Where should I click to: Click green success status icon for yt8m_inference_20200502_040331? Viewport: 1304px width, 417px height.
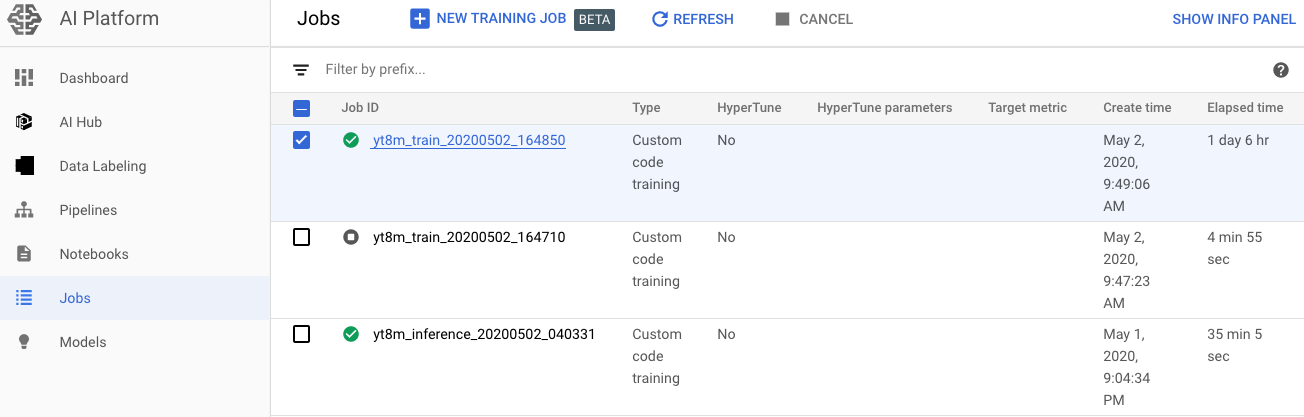(x=351, y=334)
